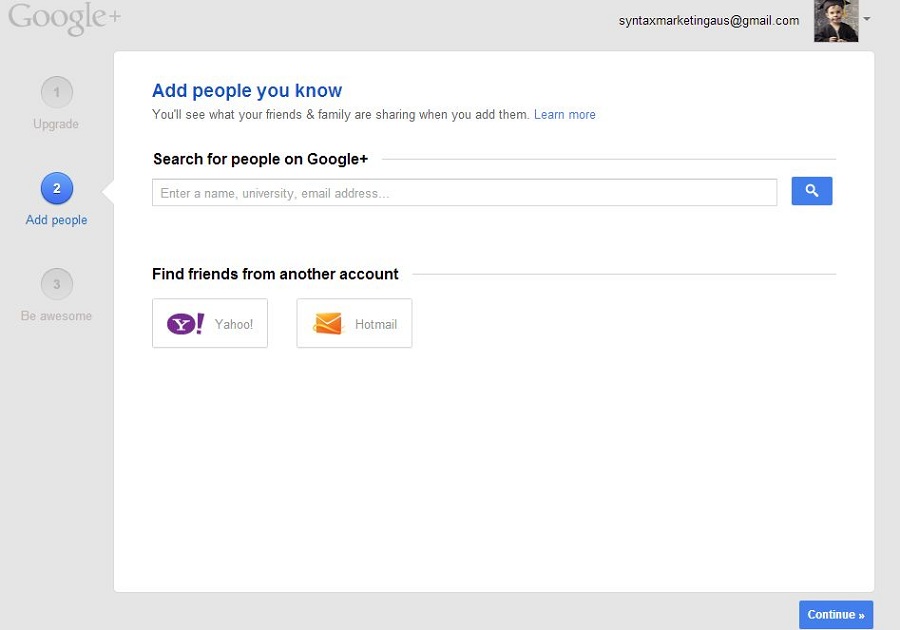This screenshot has height=630, width=900.
Task: Select step 1 Upgrade circle
Action: pyautogui.click(x=57, y=92)
